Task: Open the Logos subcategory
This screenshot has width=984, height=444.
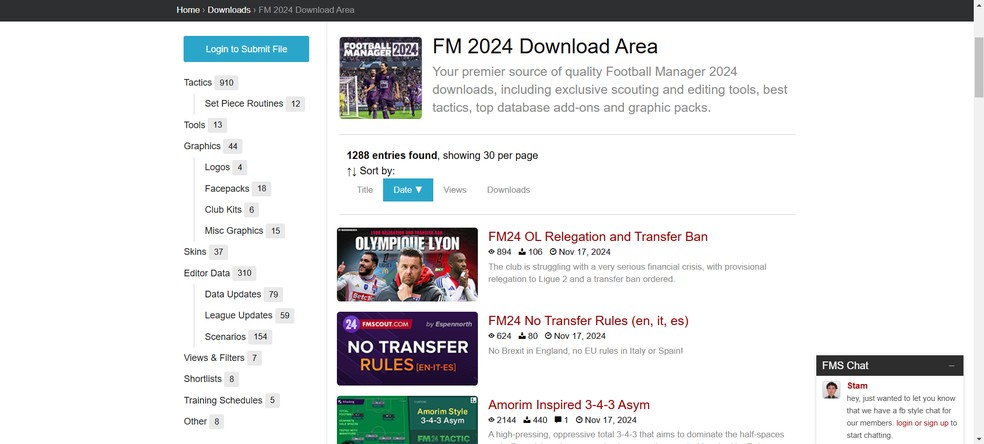Action: click(217, 167)
